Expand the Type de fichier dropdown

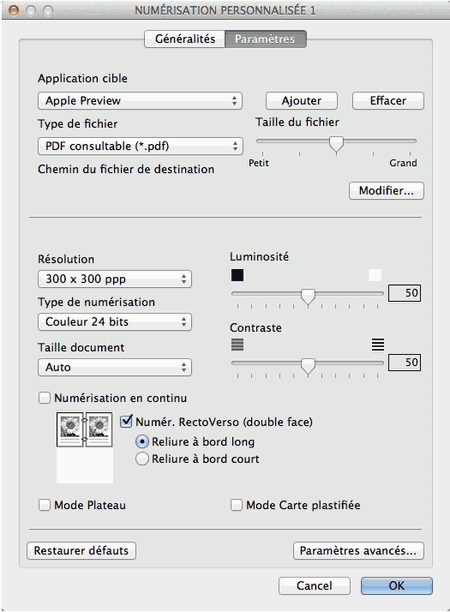click(140, 146)
